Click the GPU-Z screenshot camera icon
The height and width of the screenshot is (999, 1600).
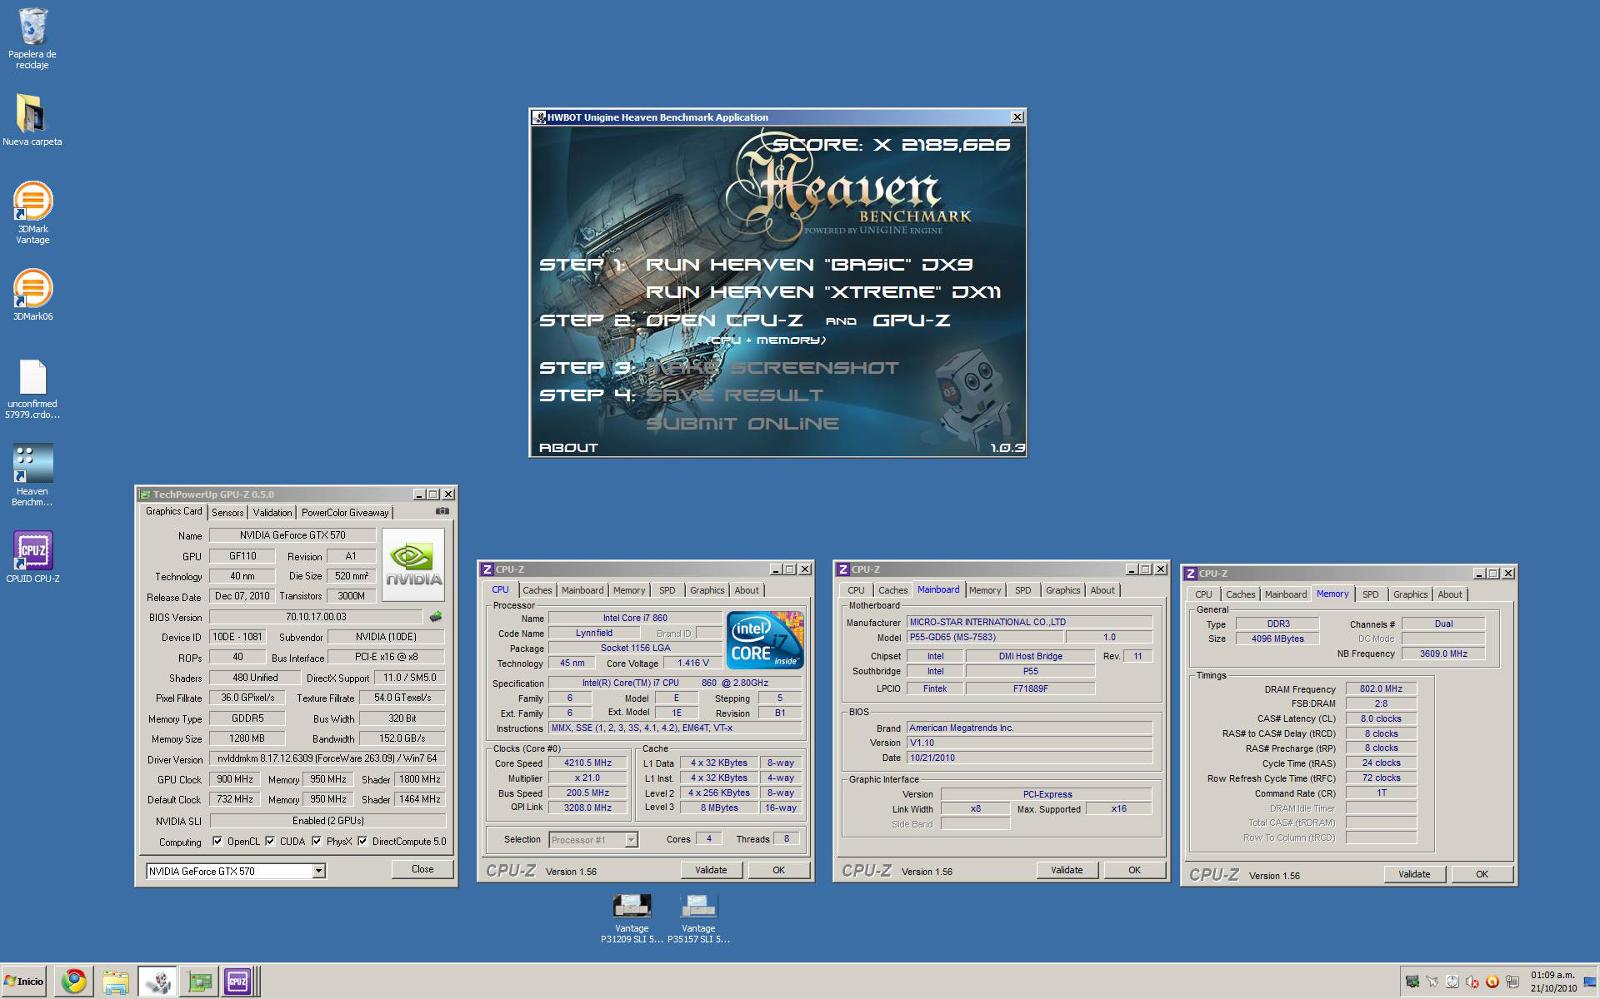[442, 511]
